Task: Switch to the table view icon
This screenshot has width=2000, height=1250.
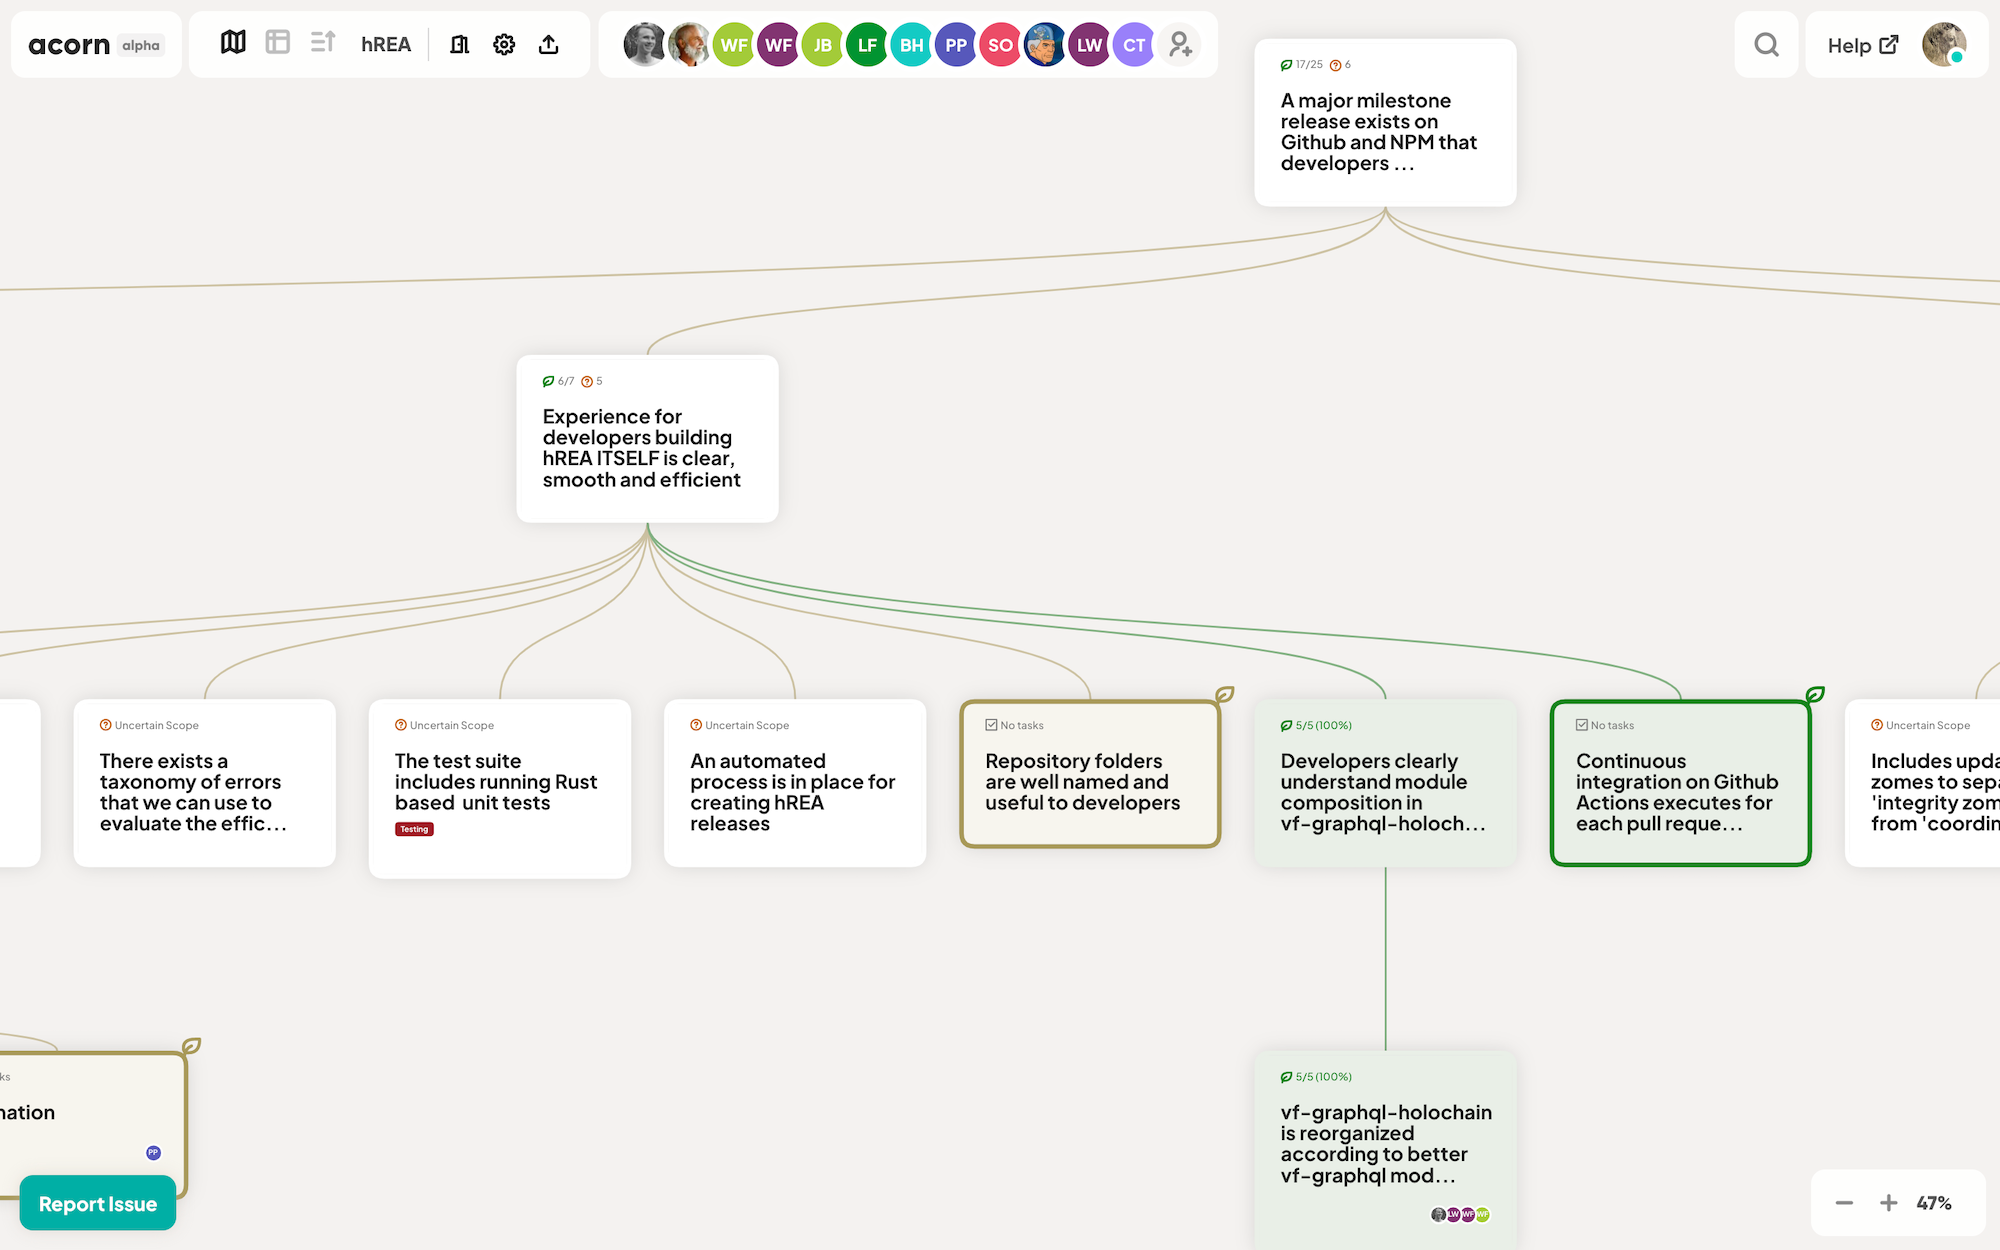Action: [277, 43]
